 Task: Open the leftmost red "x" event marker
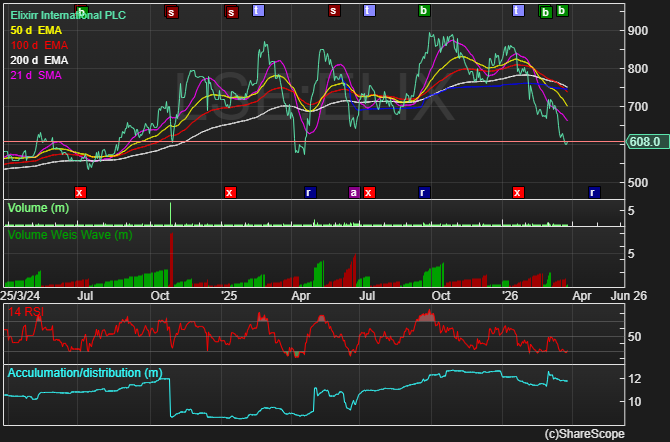81,191
